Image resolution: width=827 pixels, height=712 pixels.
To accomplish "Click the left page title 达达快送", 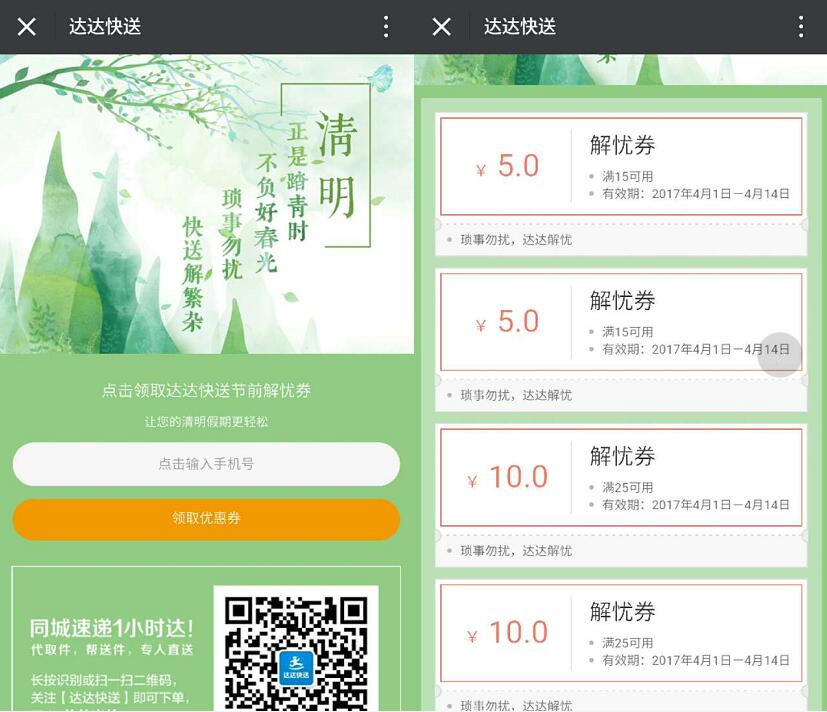I will [x=105, y=26].
